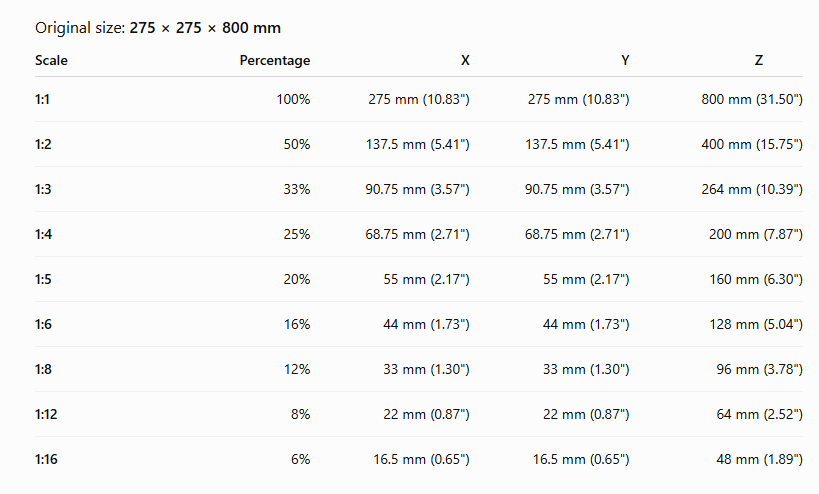The height and width of the screenshot is (494, 819).
Task: Click the Y column header
Action: [625, 61]
